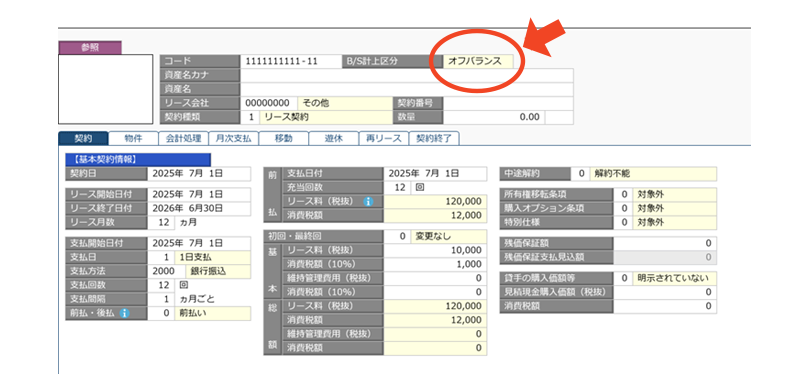Click the 残価保証支払見込額 grey field

665,257
